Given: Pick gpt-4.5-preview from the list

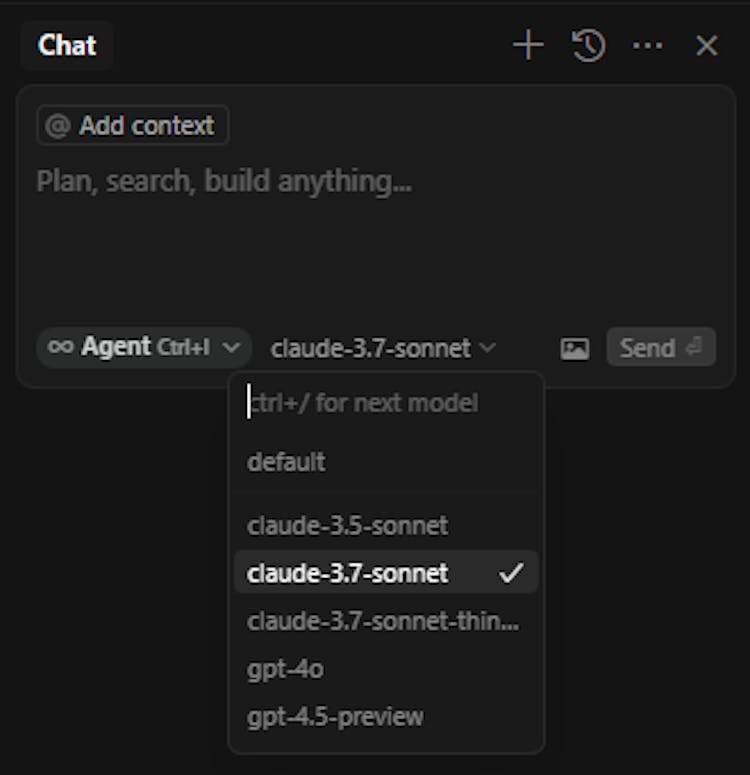Looking at the screenshot, I should coord(335,716).
